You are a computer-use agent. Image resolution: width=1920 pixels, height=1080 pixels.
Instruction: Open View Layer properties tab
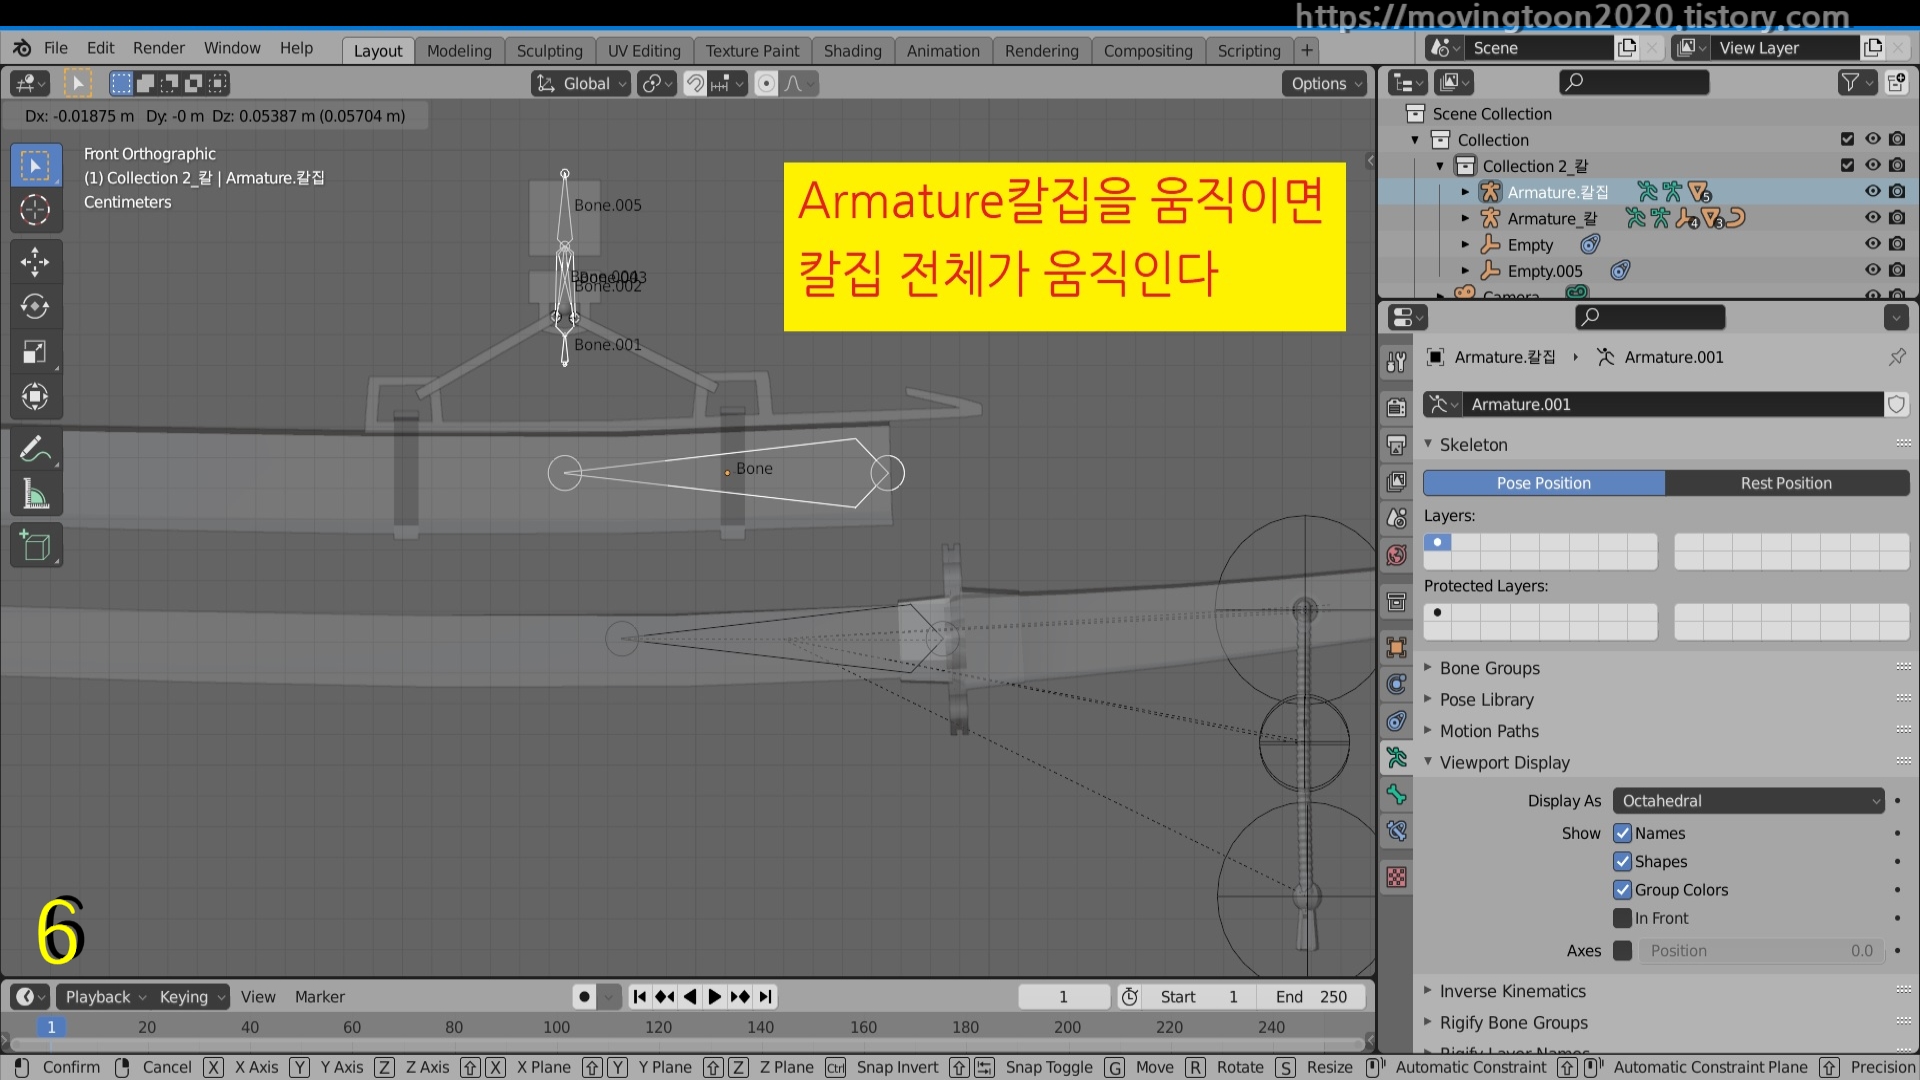pyautogui.click(x=1397, y=481)
